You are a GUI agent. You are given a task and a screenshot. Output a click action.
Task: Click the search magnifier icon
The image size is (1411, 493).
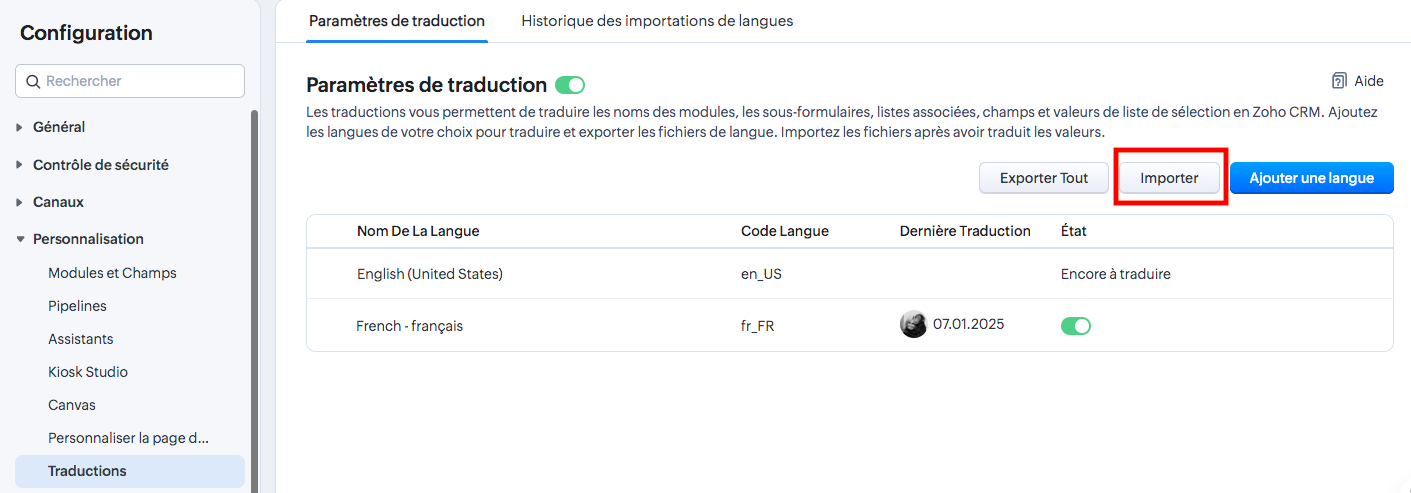pos(33,81)
